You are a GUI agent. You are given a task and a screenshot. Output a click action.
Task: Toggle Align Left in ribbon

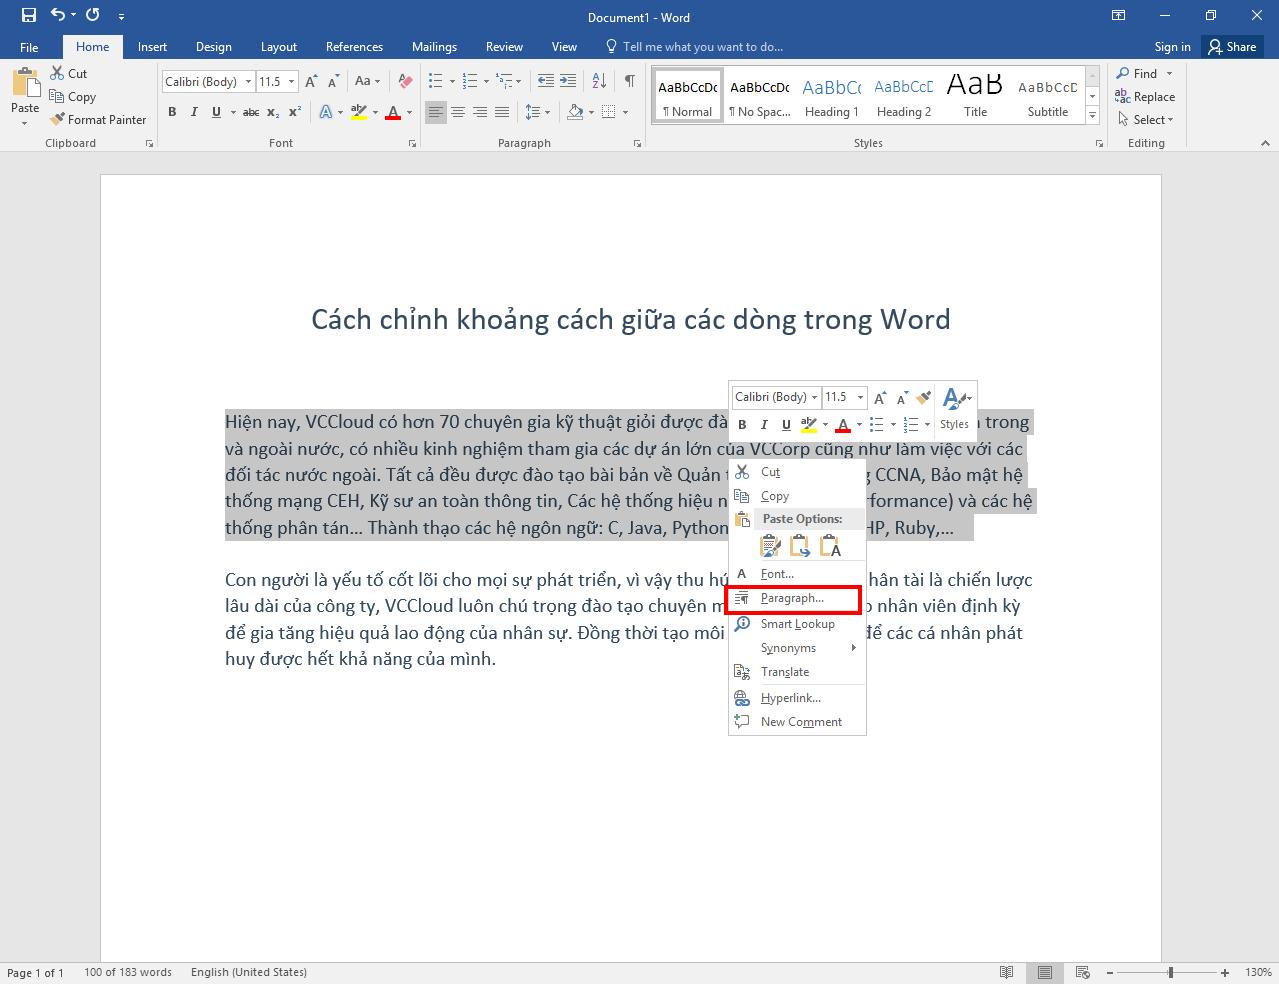click(436, 112)
